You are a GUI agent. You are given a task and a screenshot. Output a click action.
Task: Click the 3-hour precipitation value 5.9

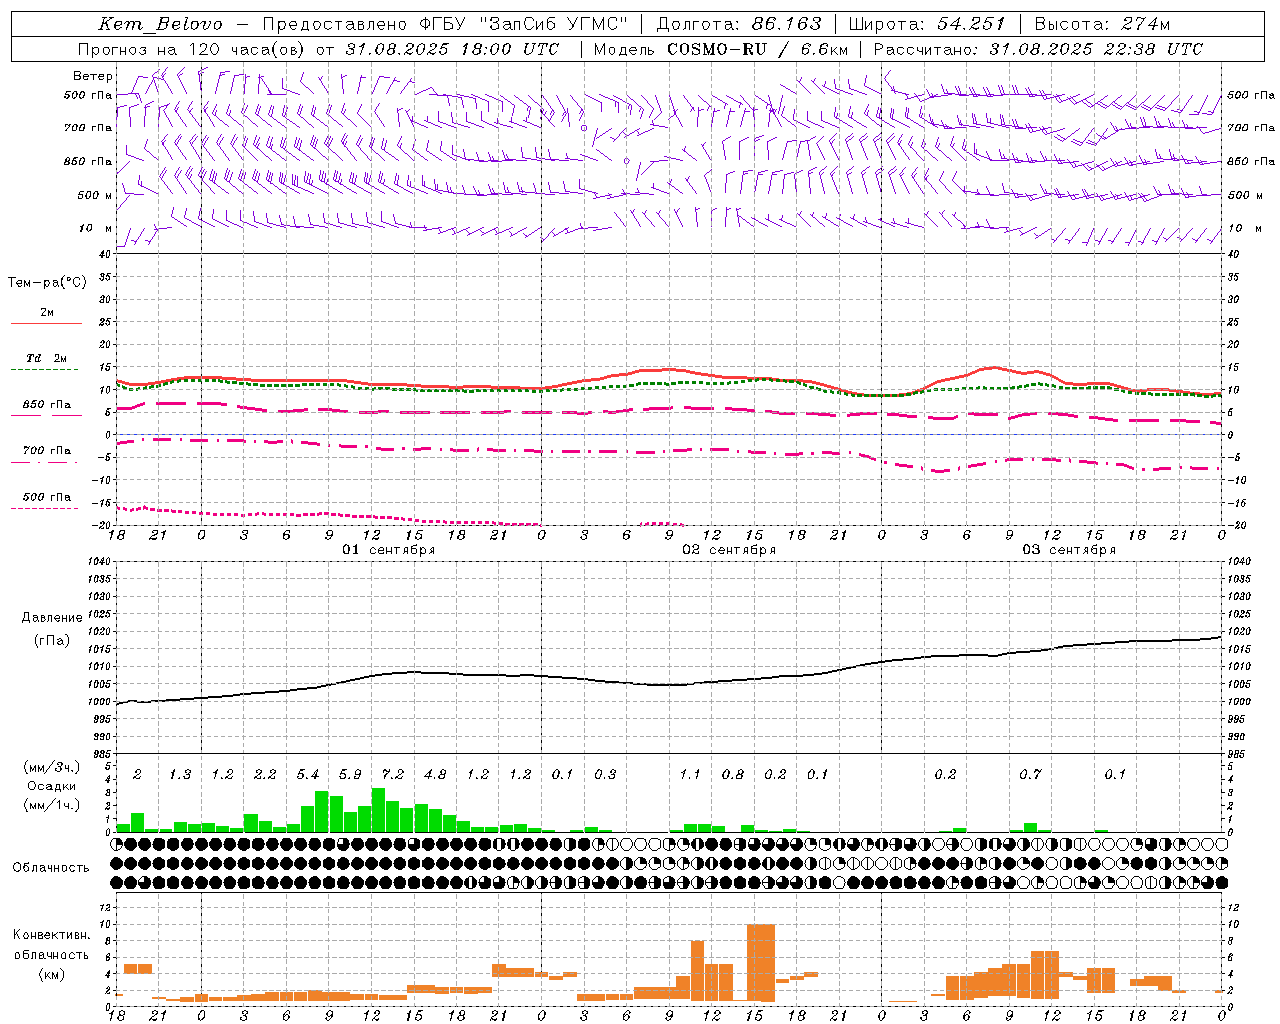tap(350, 775)
